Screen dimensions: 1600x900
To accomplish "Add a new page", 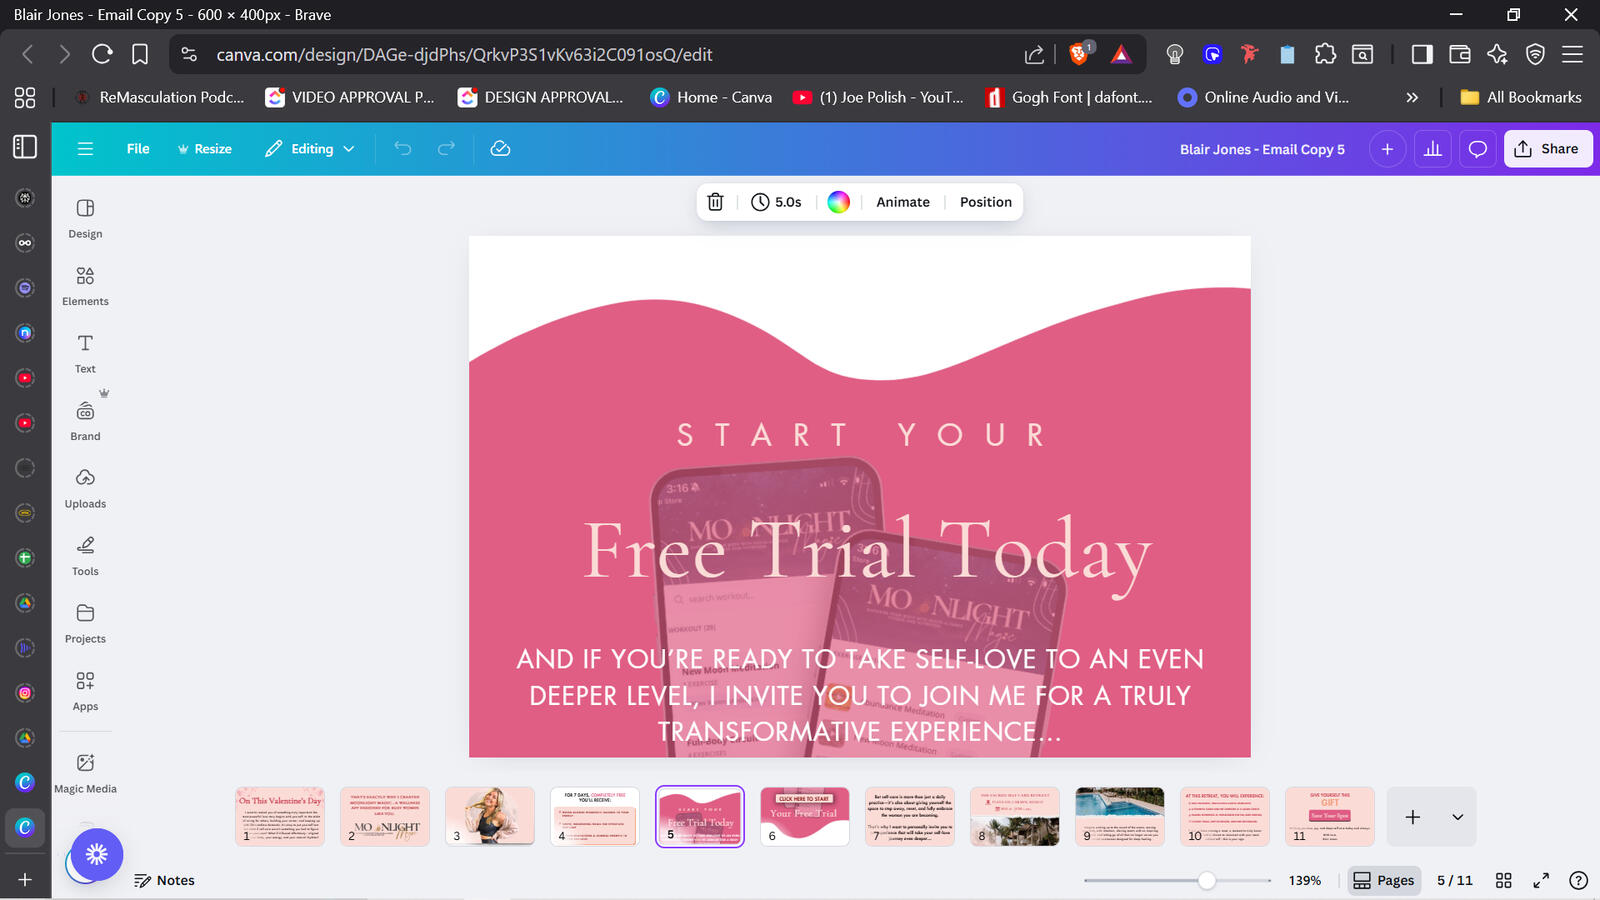I will pos(1412,817).
